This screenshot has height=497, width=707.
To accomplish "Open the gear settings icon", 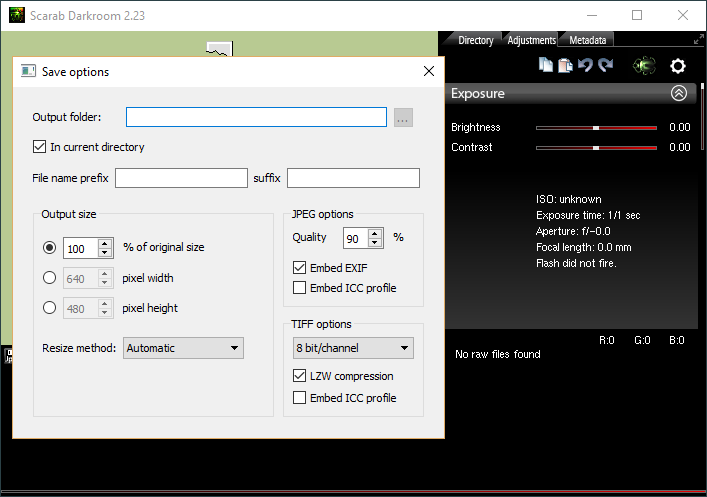I will (x=678, y=66).
